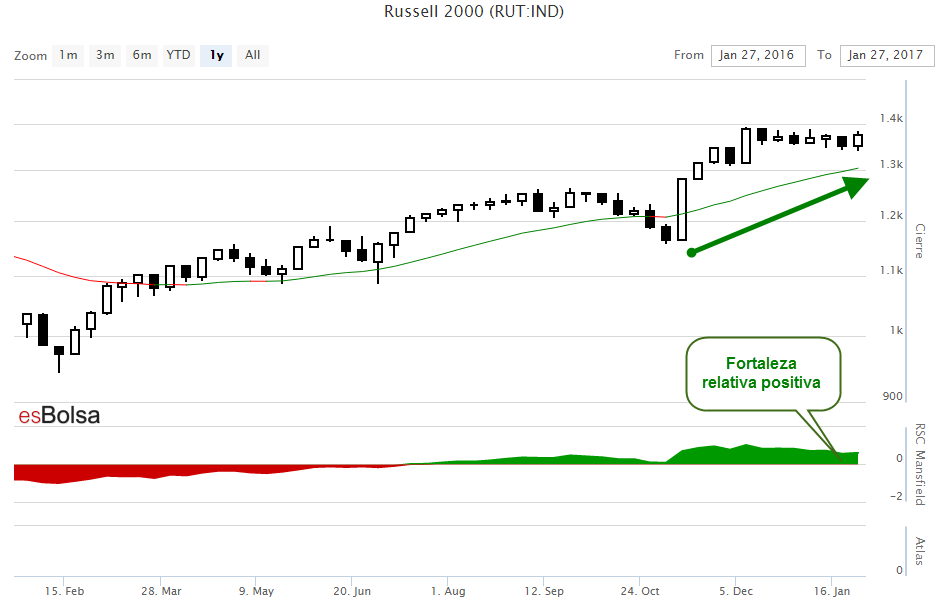Show All data range
The image size is (941, 614).
coord(253,55)
